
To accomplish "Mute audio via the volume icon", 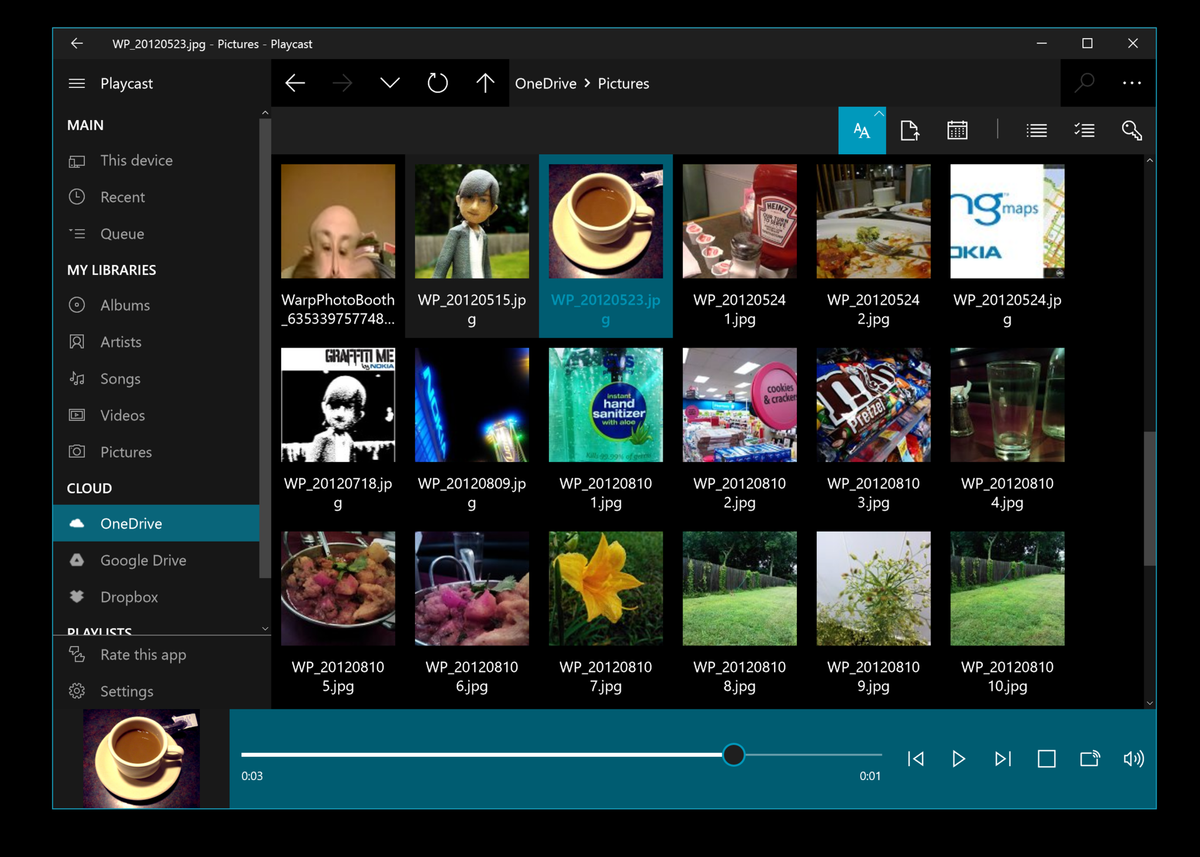I will 1134,759.
